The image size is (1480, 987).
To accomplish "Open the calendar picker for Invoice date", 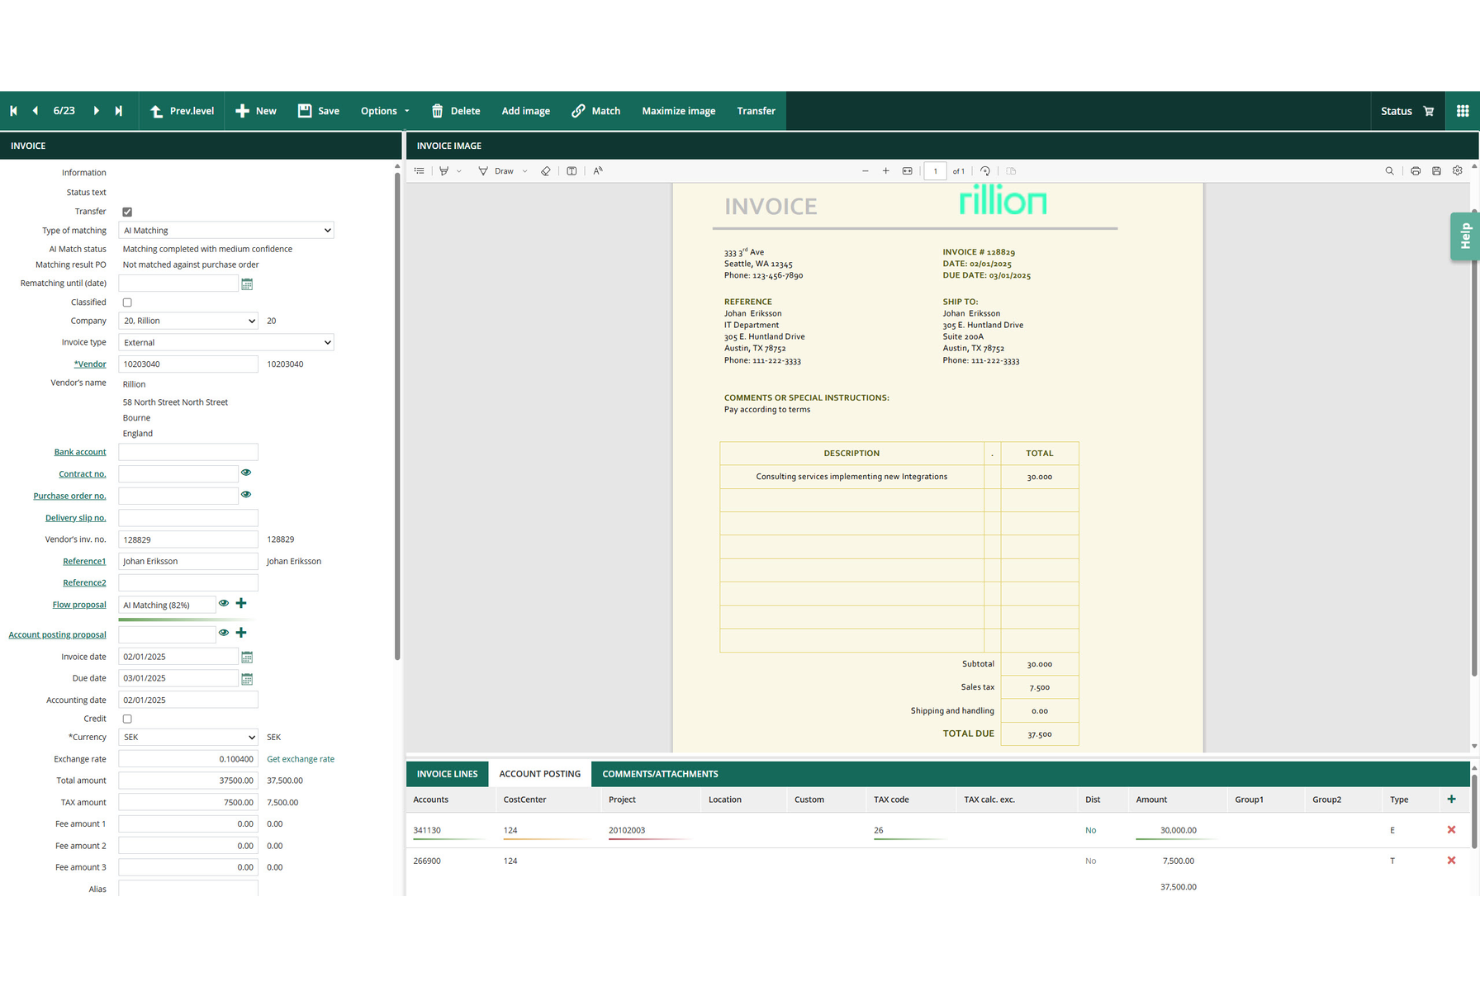I will click(x=247, y=657).
